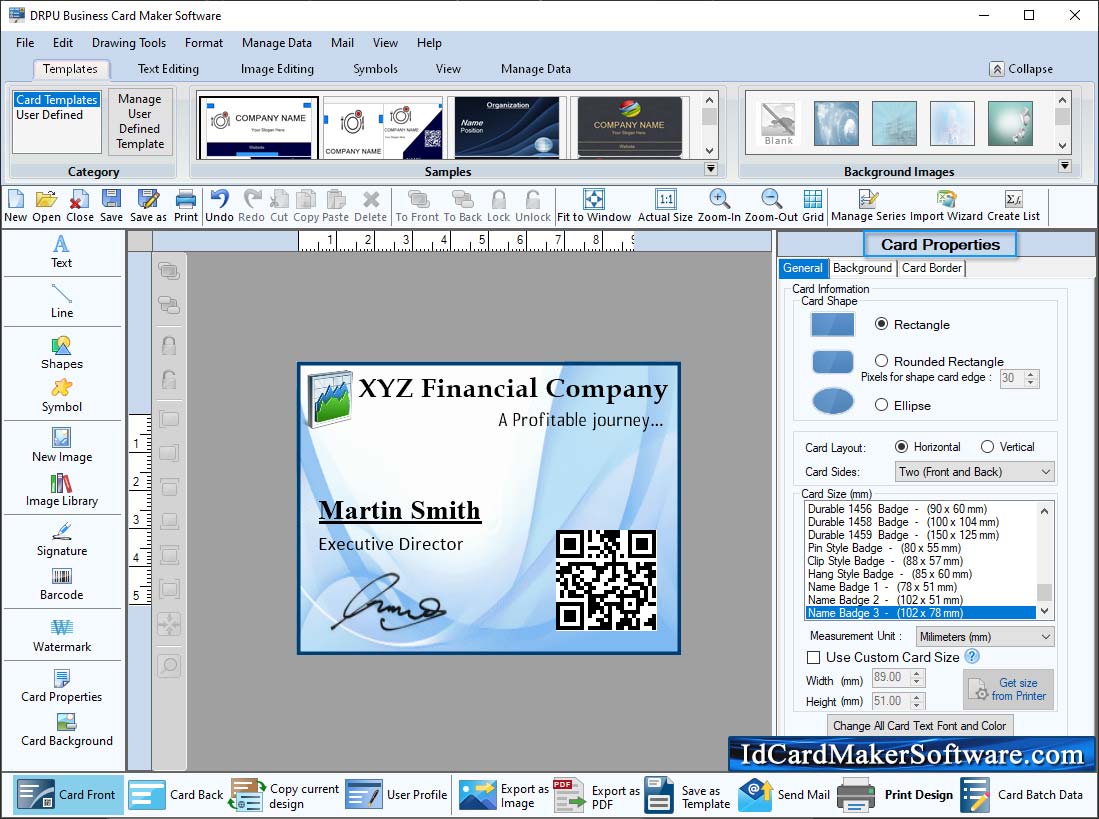Create a New card file
Viewport: 1099px width, 819px height.
click(x=15, y=206)
